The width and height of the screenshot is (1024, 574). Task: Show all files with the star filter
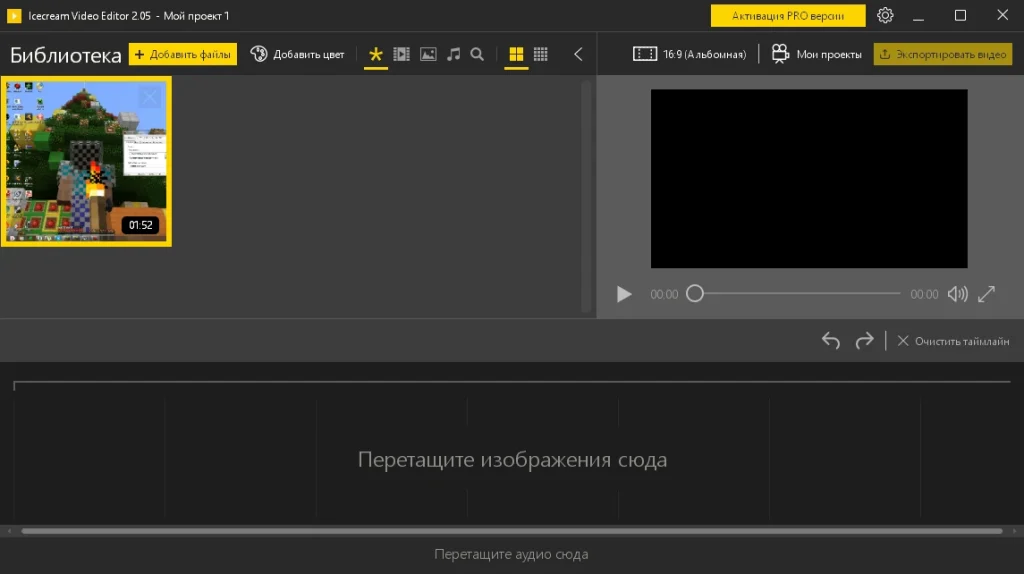tap(376, 54)
